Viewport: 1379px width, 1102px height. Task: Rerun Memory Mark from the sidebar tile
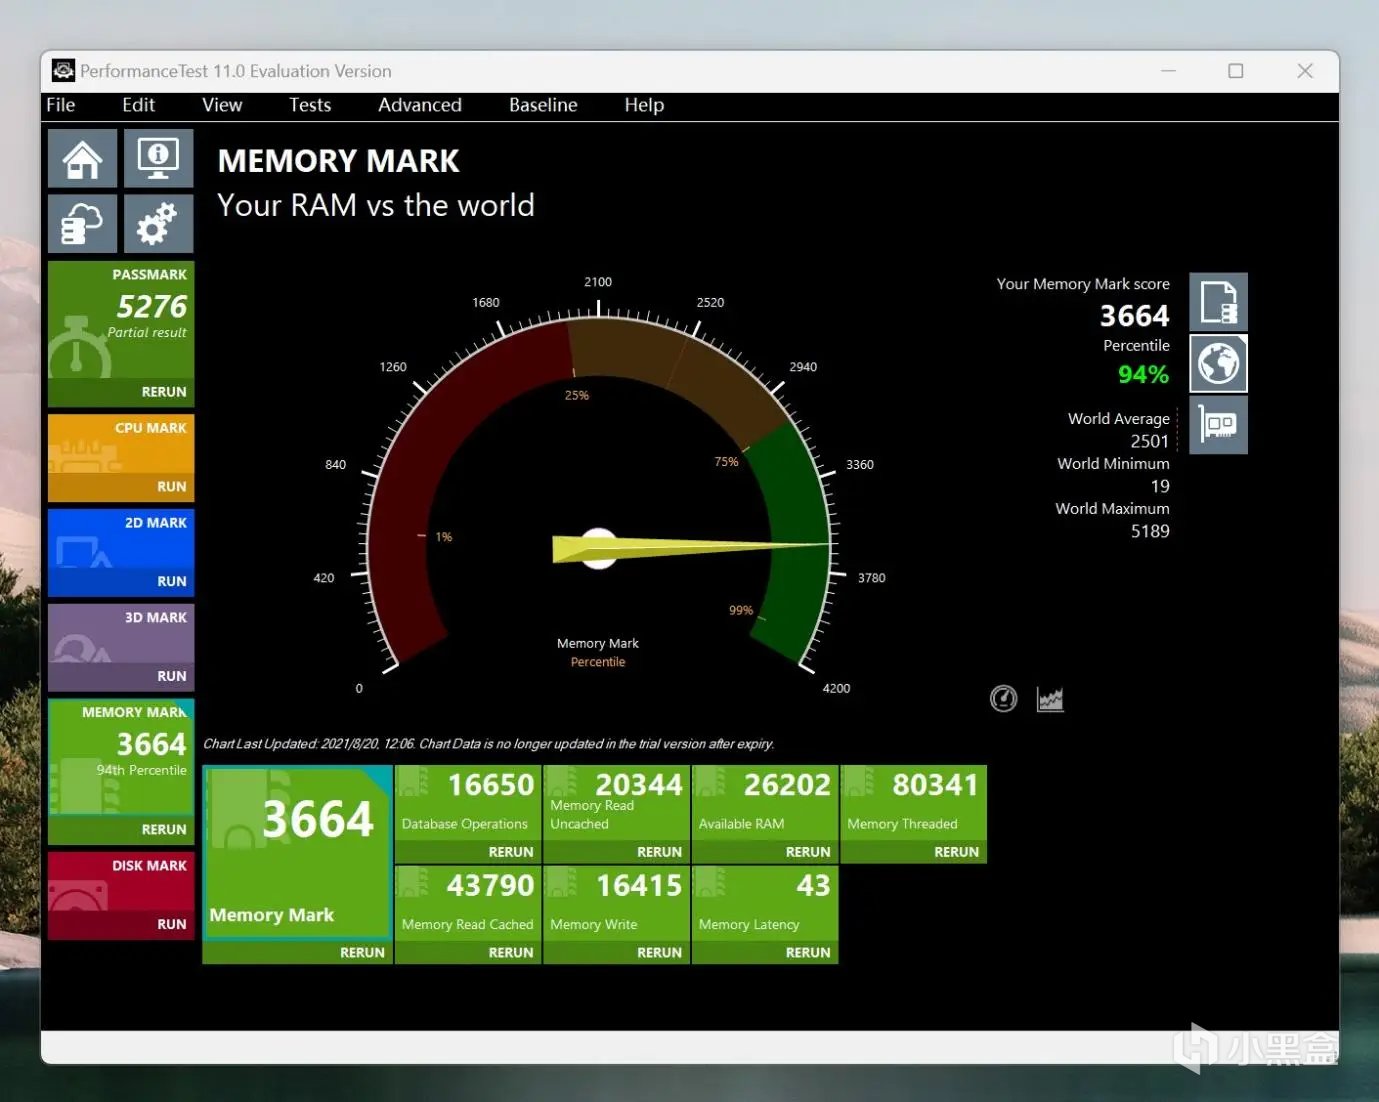164,829
